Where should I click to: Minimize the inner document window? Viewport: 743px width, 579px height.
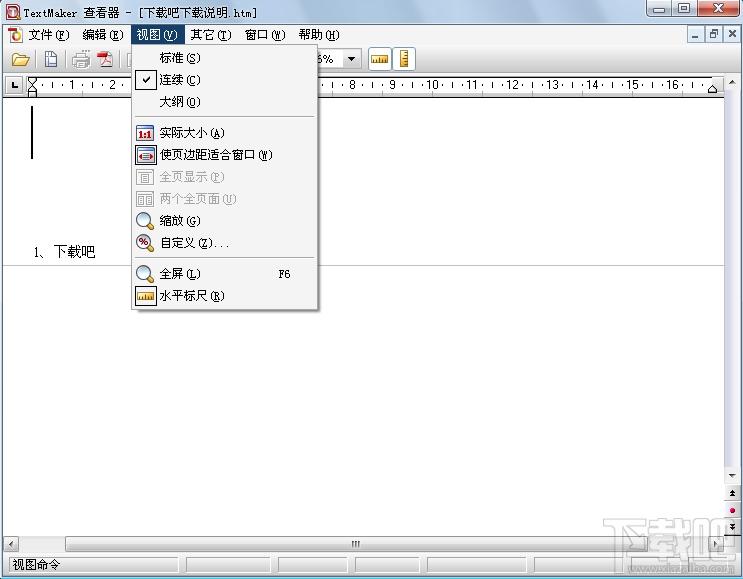[695, 35]
